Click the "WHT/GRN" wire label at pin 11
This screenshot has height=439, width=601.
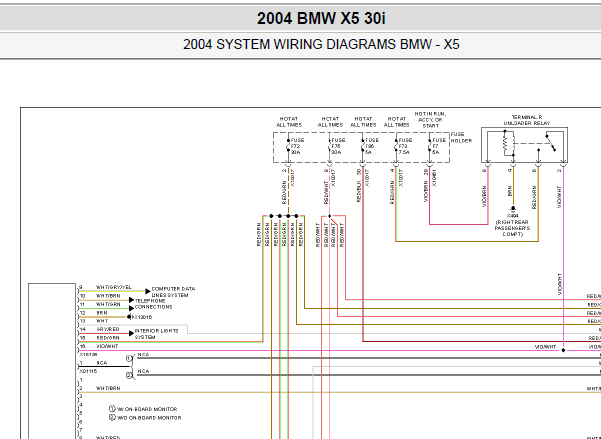tap(108, 304)
